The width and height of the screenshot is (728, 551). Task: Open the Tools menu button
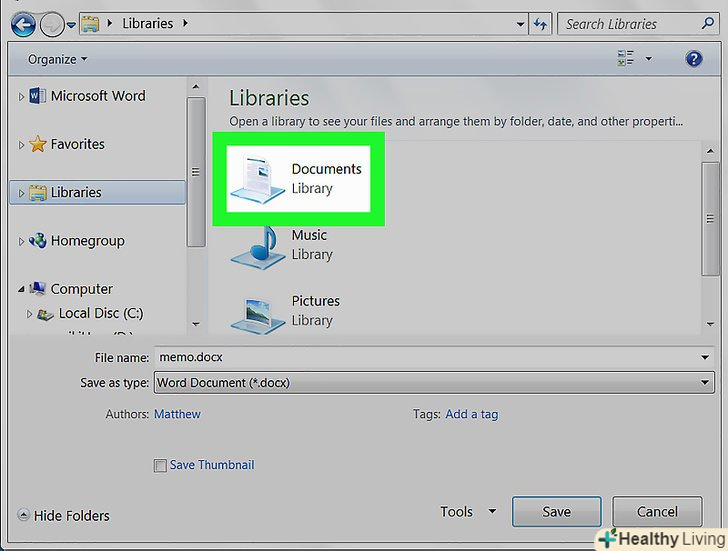pyautogui.click(x=468, y=512)
